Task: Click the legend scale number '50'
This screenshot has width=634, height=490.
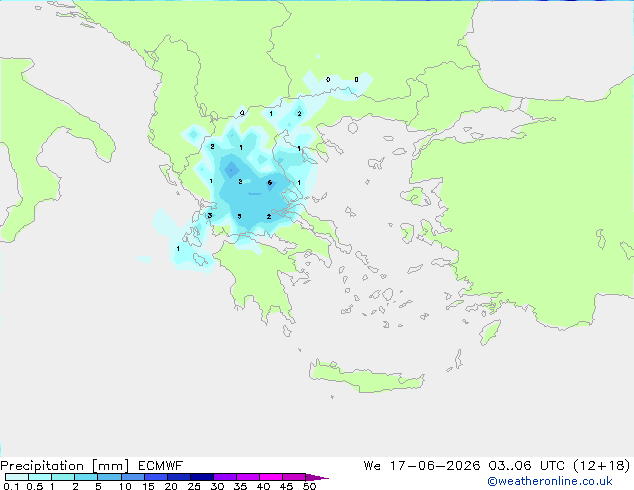Action: click(309, 486)
